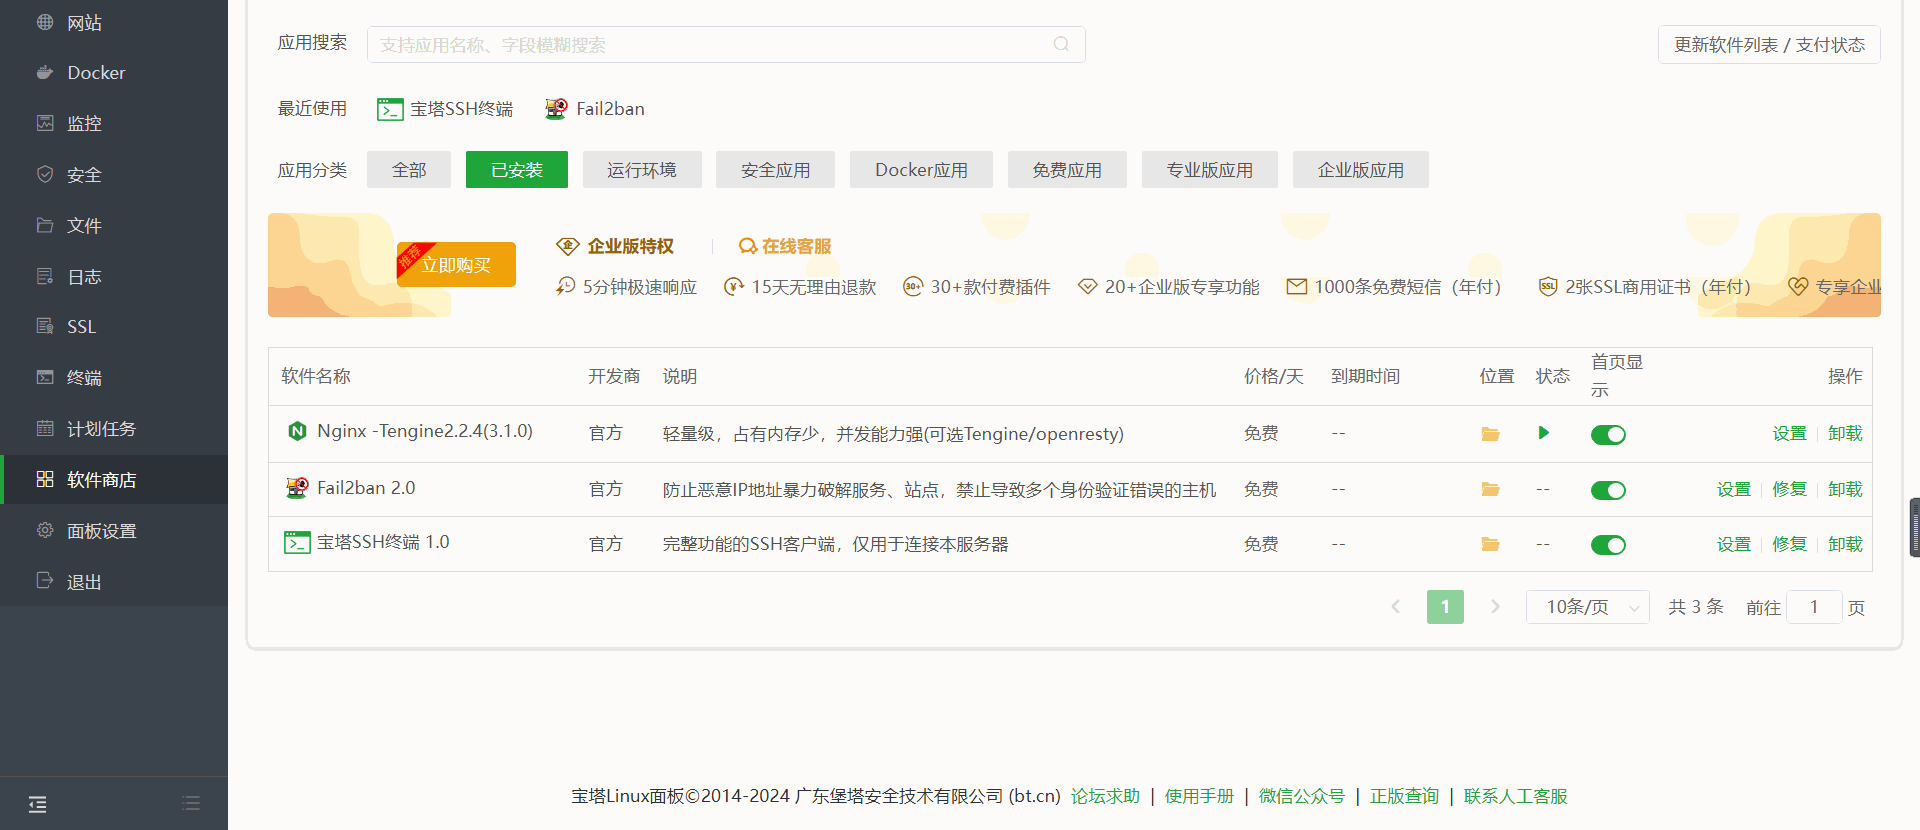
Task: Click the 企业版特权 diamond icon
Action: (x=568, y=246)
